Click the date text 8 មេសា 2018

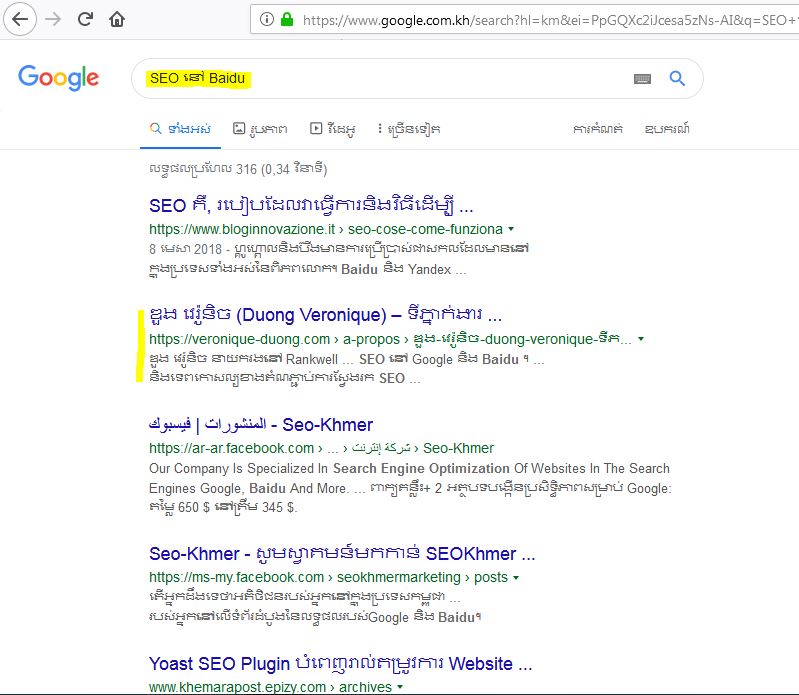[185, 249]
